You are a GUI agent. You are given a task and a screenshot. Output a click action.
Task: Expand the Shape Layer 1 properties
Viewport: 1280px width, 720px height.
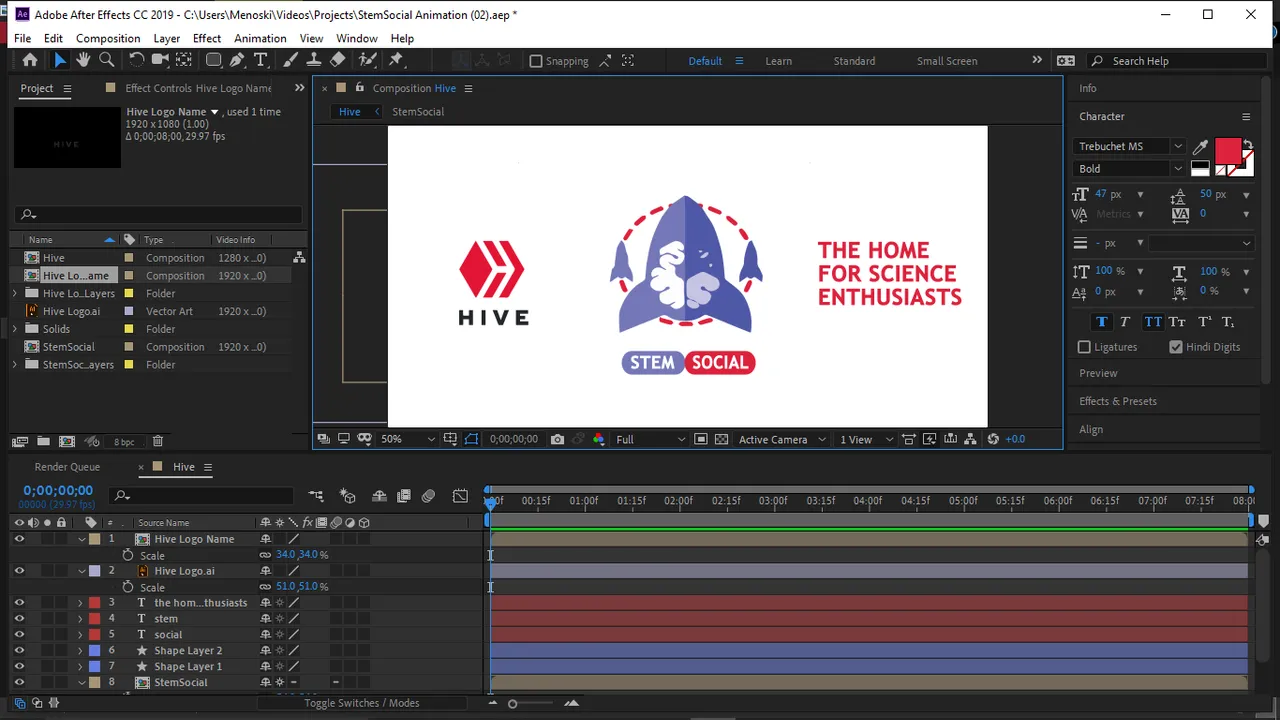(x=80, y=667)
